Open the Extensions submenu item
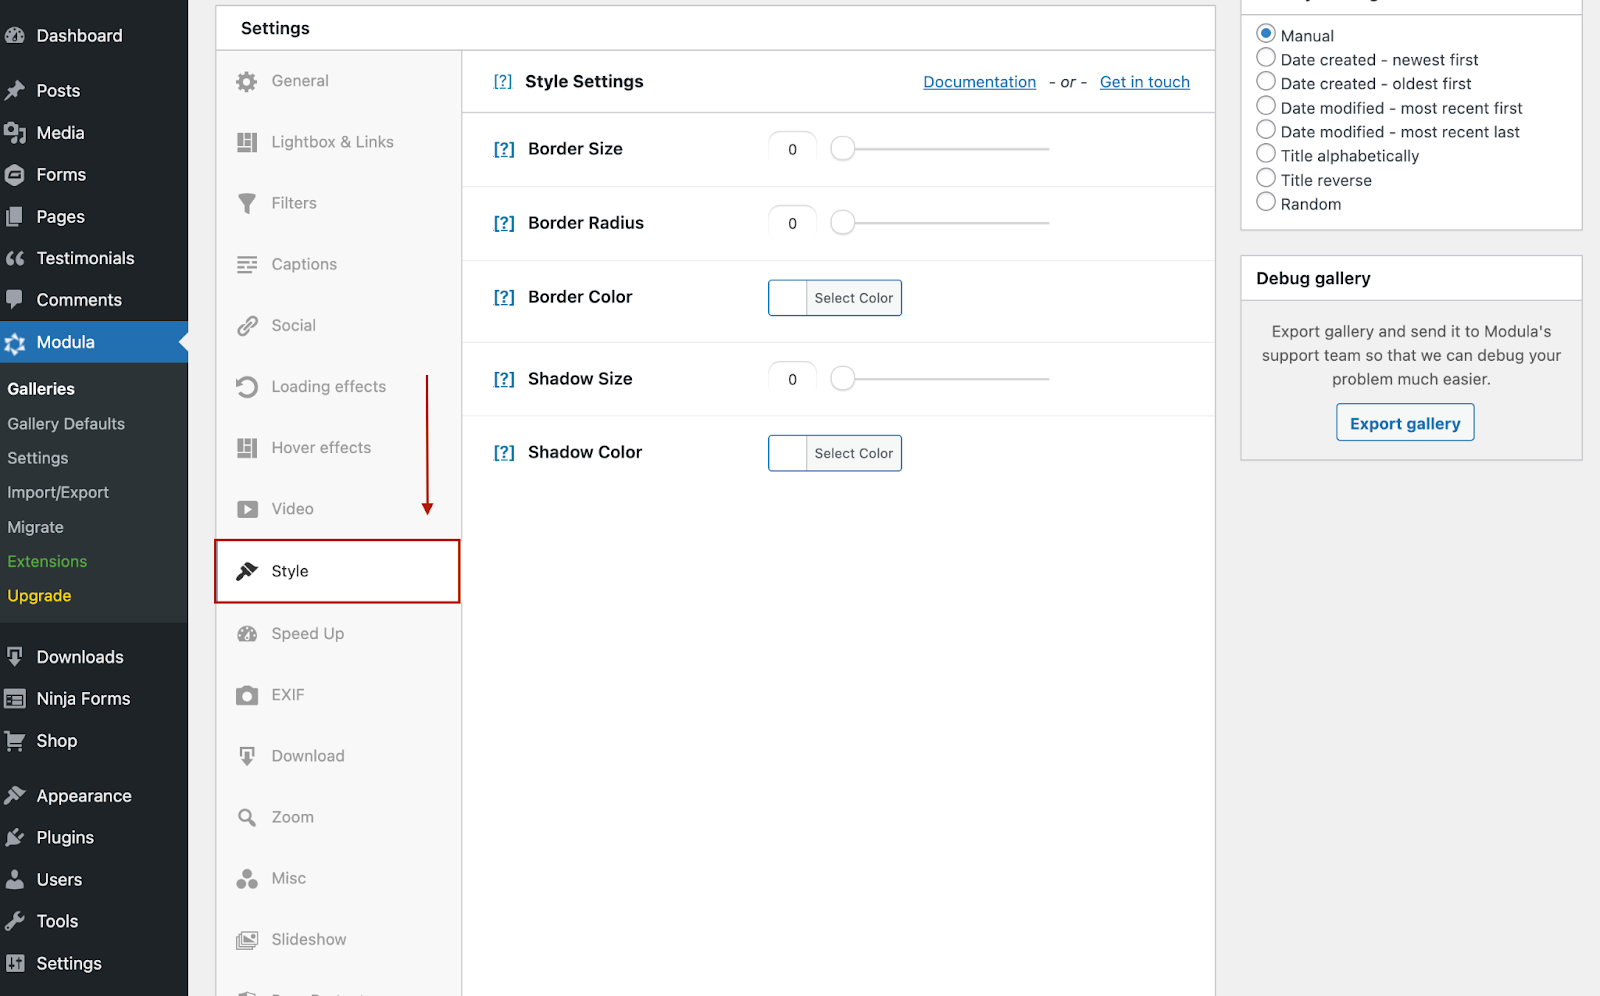This screenshot has width=1600, height=996. point(47,562)
